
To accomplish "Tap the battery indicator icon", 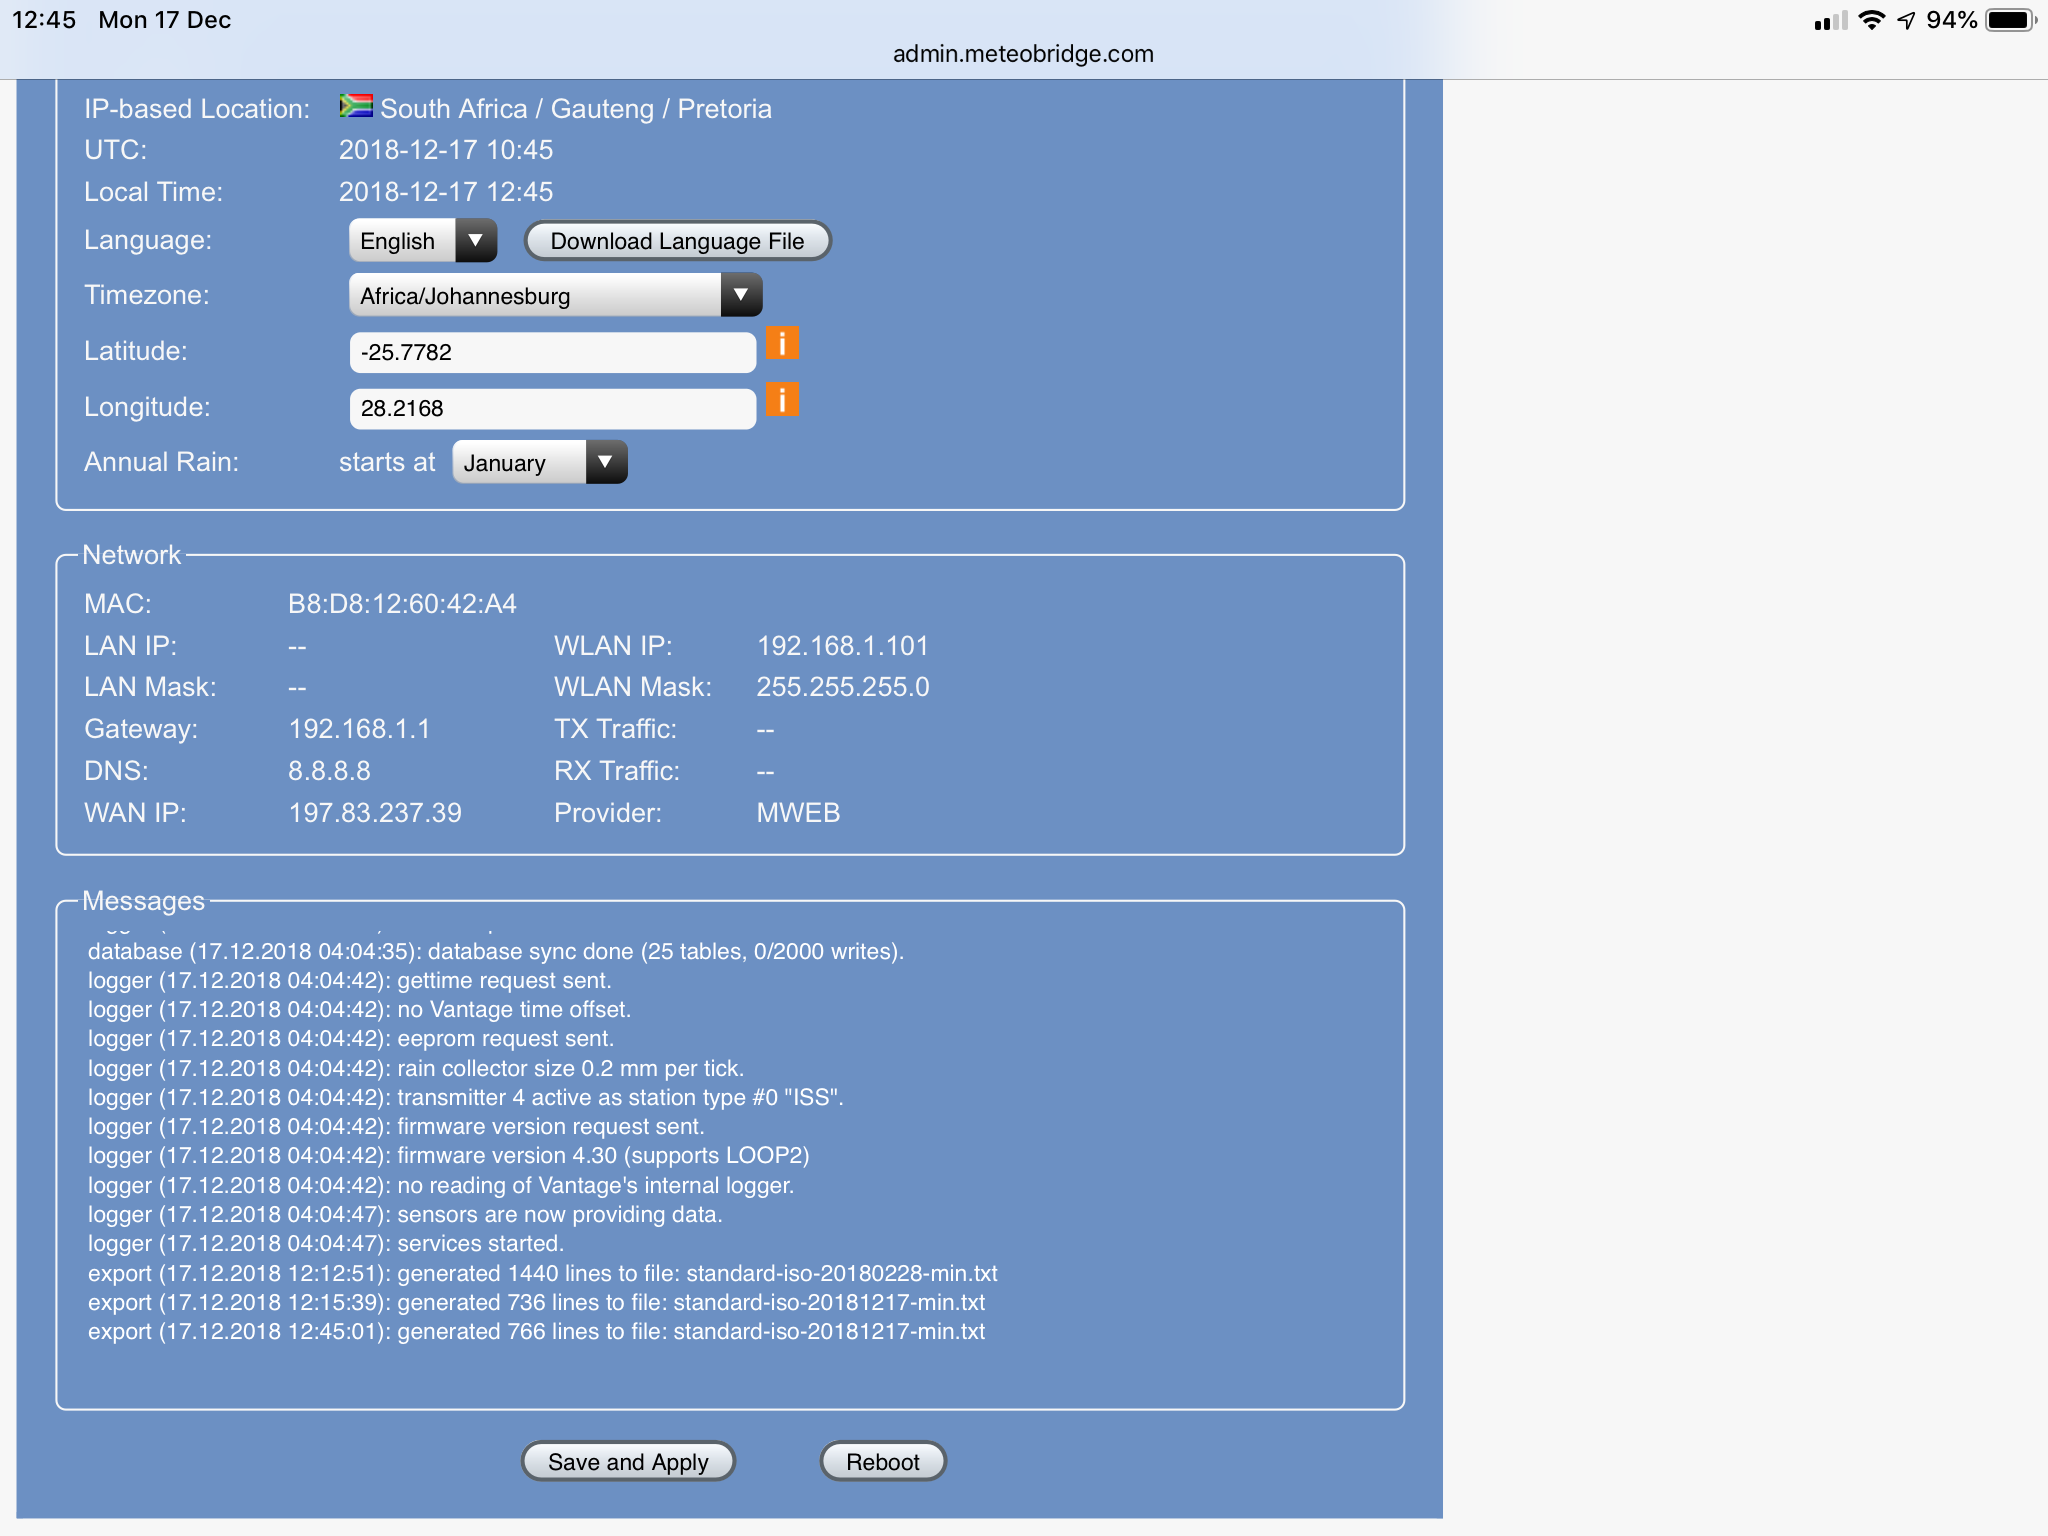I will click(2010, 20).
